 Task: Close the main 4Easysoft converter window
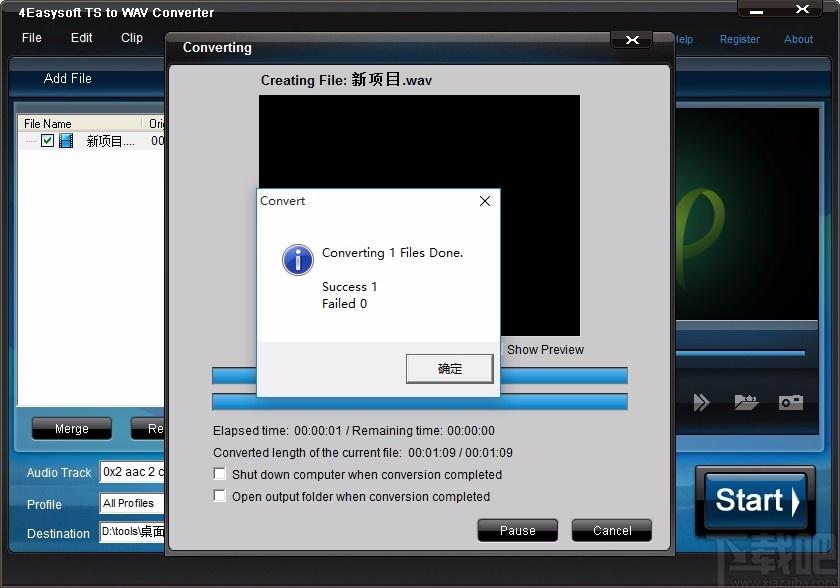pyautogui.click(x=802, y=9)
